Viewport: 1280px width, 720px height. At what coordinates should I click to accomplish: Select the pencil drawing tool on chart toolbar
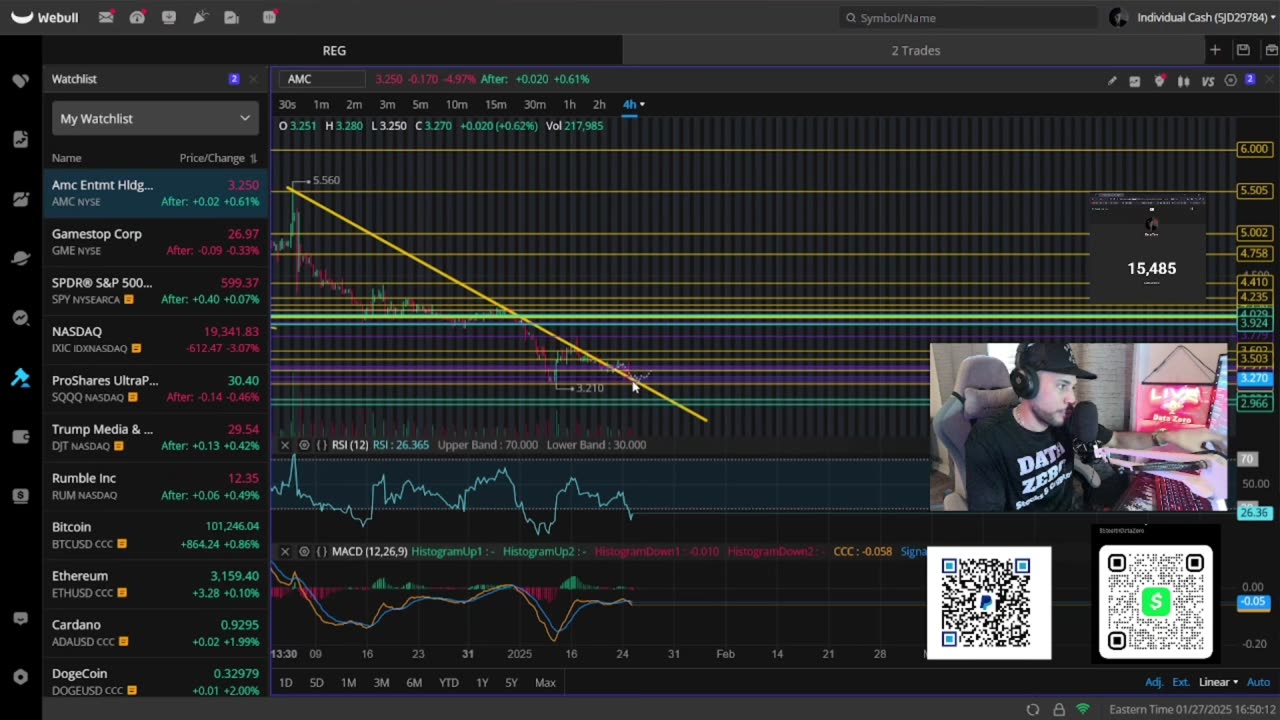[1112, 81]
